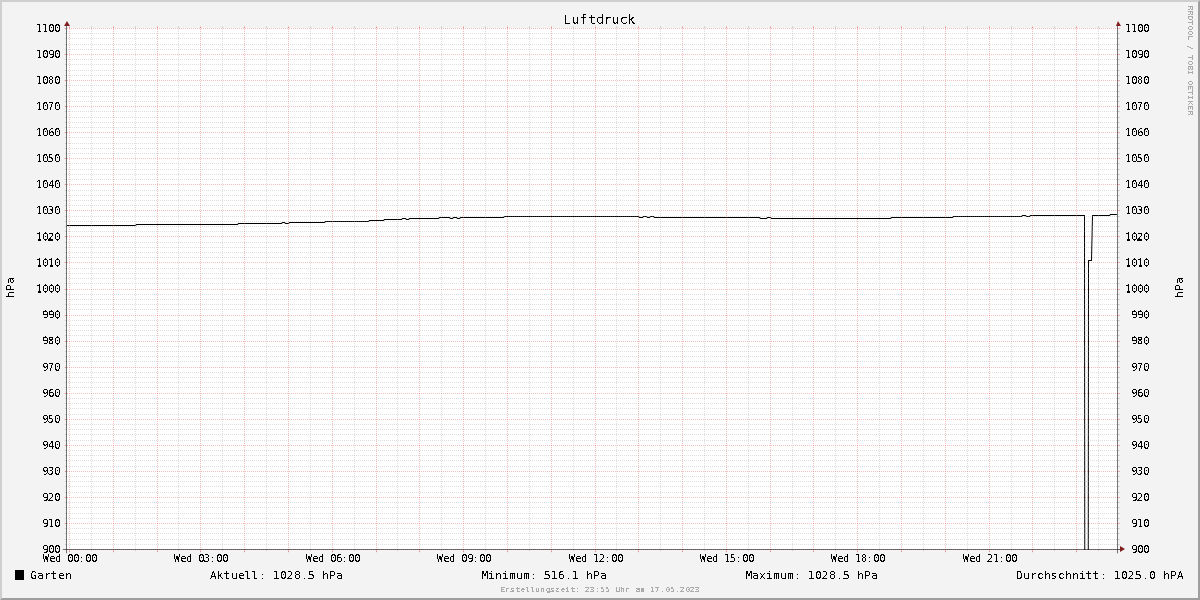Screen dimensions: 1200x600
Task: Click the Wed 12:00 time axis label
Action: [596, 558]
